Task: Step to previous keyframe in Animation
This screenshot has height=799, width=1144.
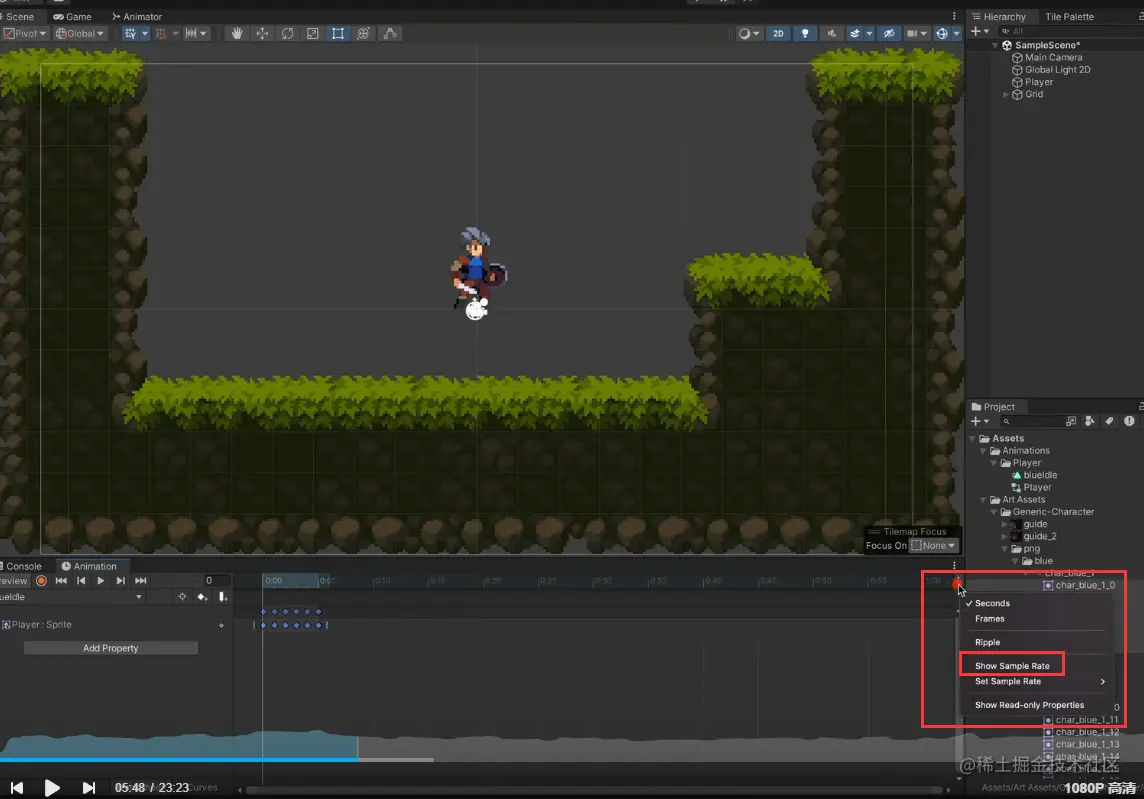Action: [x=81, y=581]
